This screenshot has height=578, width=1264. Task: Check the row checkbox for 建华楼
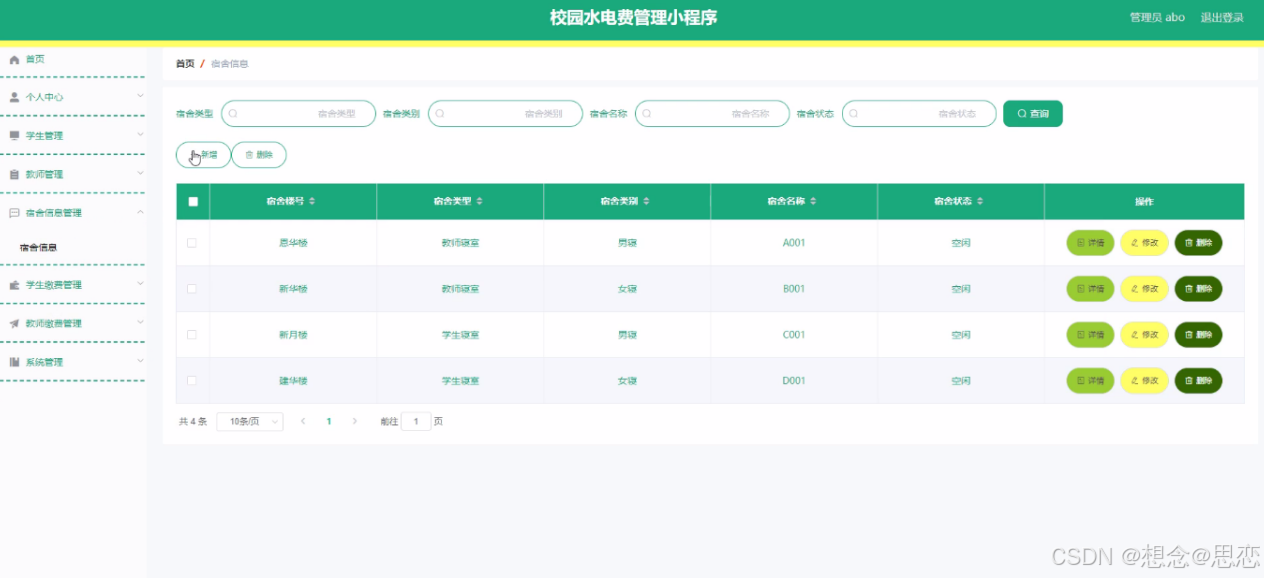[192, 381]
